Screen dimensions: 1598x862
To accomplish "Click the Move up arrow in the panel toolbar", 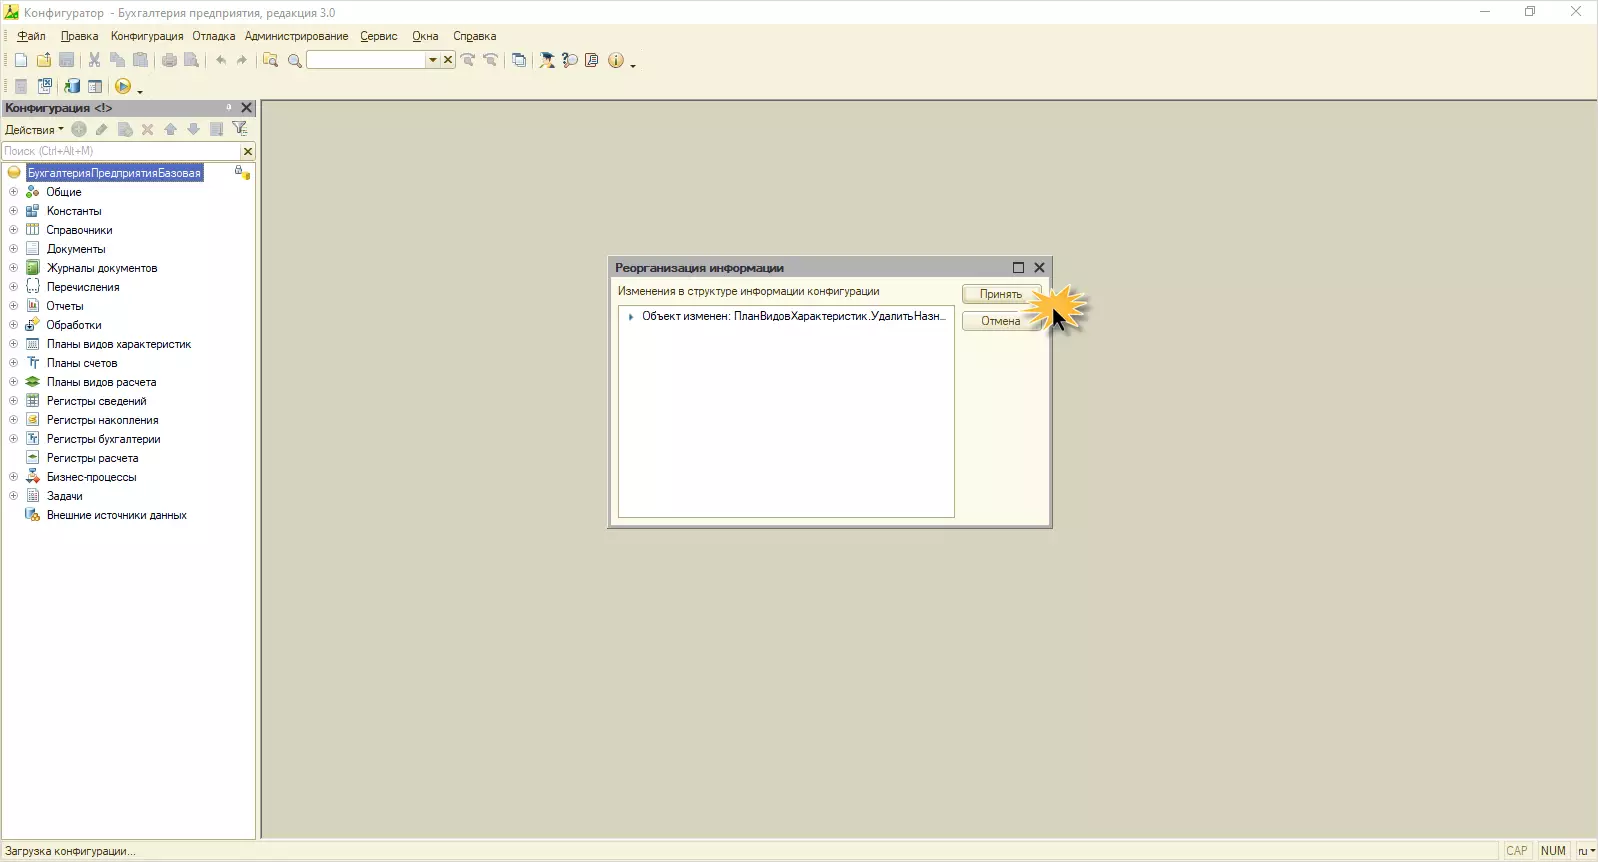I will click(x=170, y=129).
